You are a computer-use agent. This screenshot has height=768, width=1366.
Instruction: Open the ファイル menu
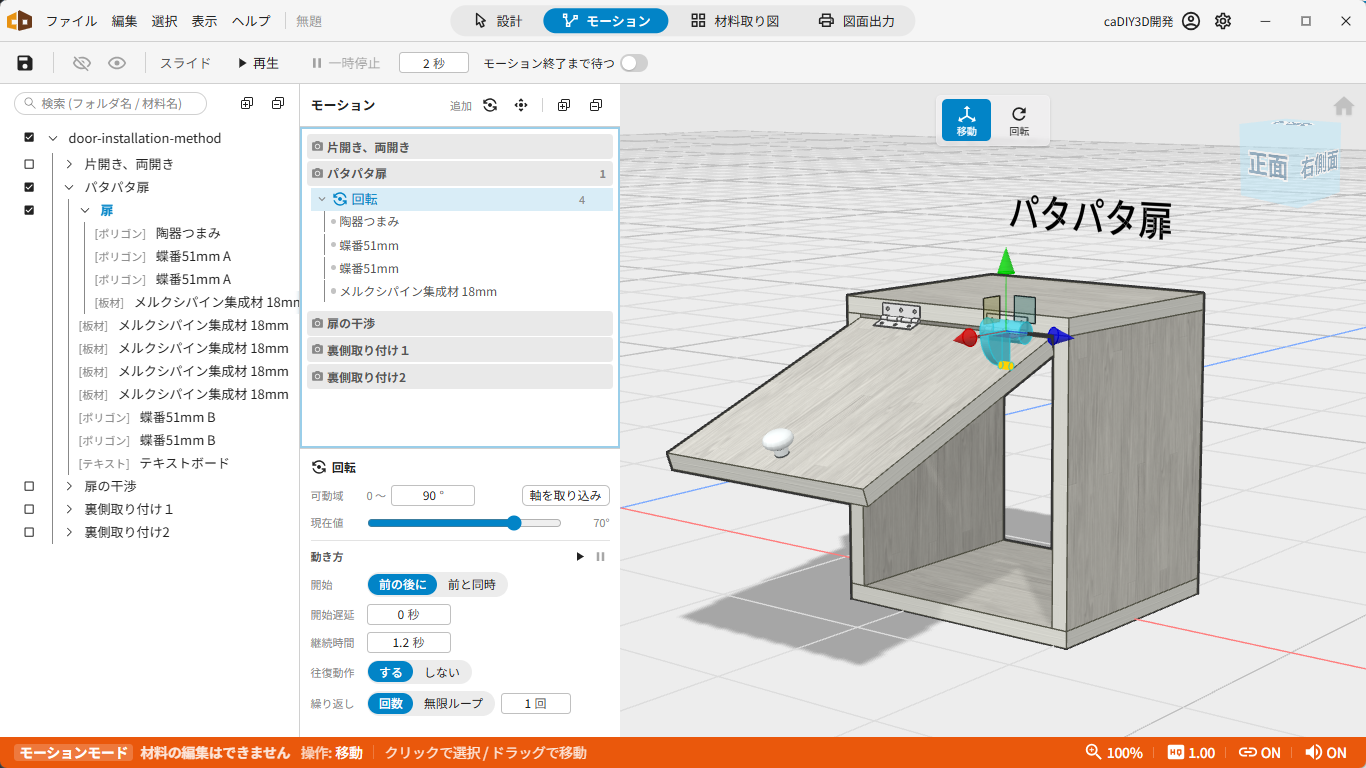tap(72, 21)
